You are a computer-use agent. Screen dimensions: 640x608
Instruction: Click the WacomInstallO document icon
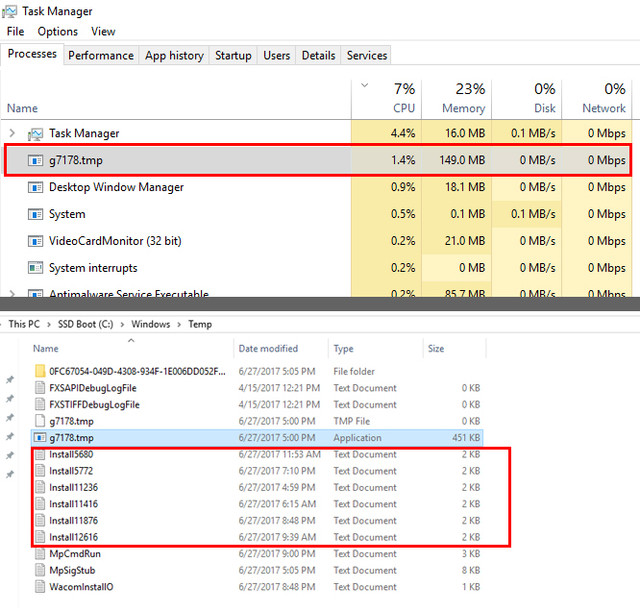[x=40, y=586]
